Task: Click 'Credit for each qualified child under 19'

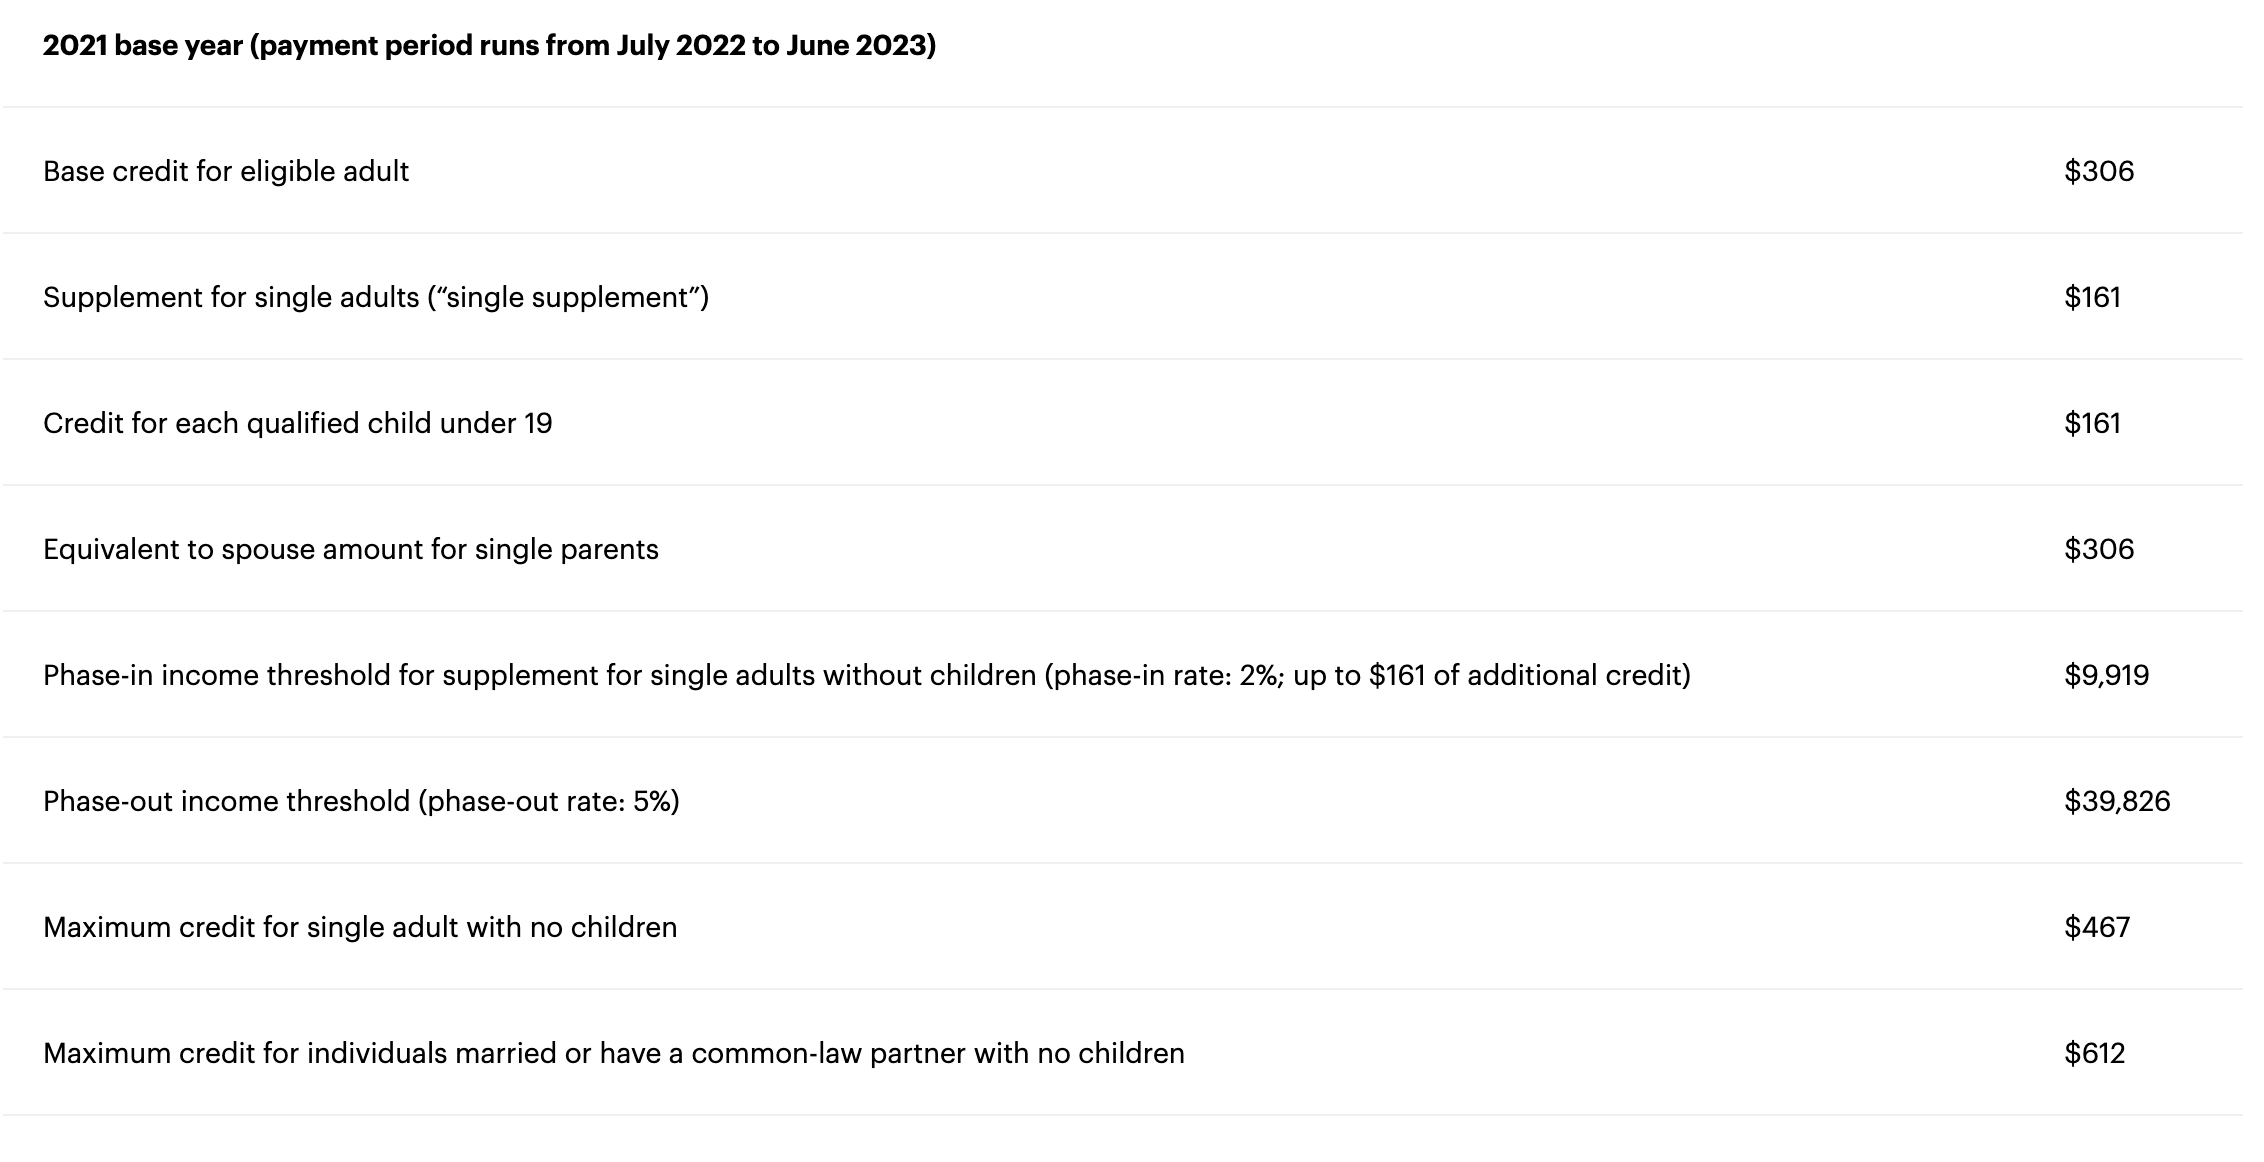Action: tap(297, 424)
